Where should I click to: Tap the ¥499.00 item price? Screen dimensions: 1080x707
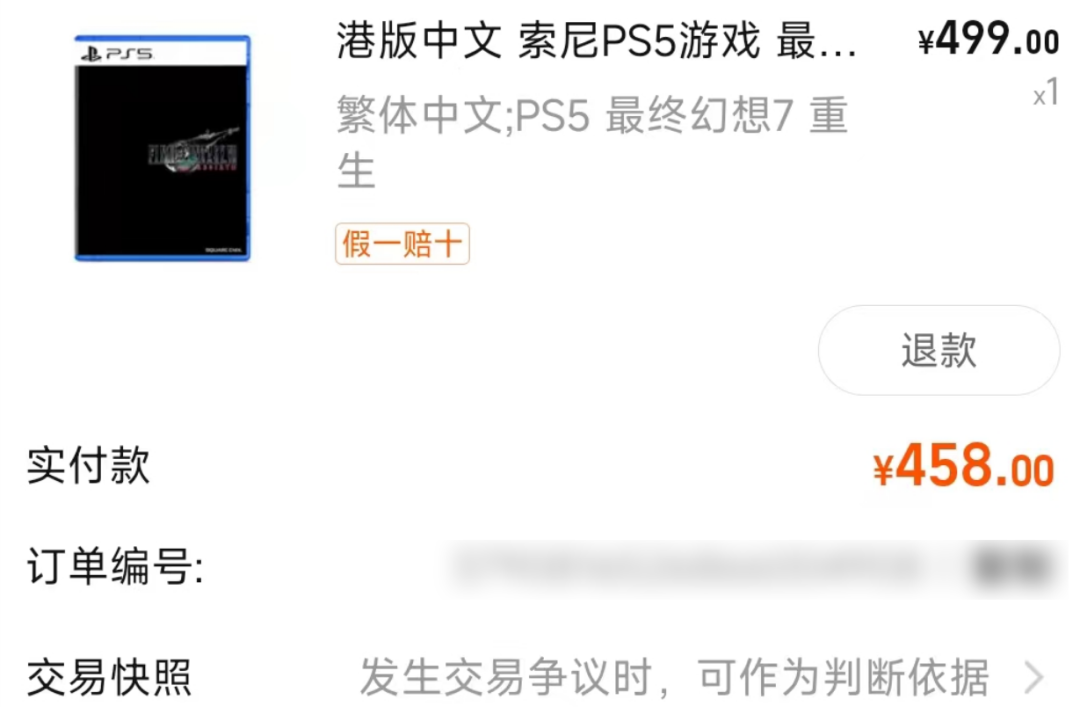tap(988, 39)
